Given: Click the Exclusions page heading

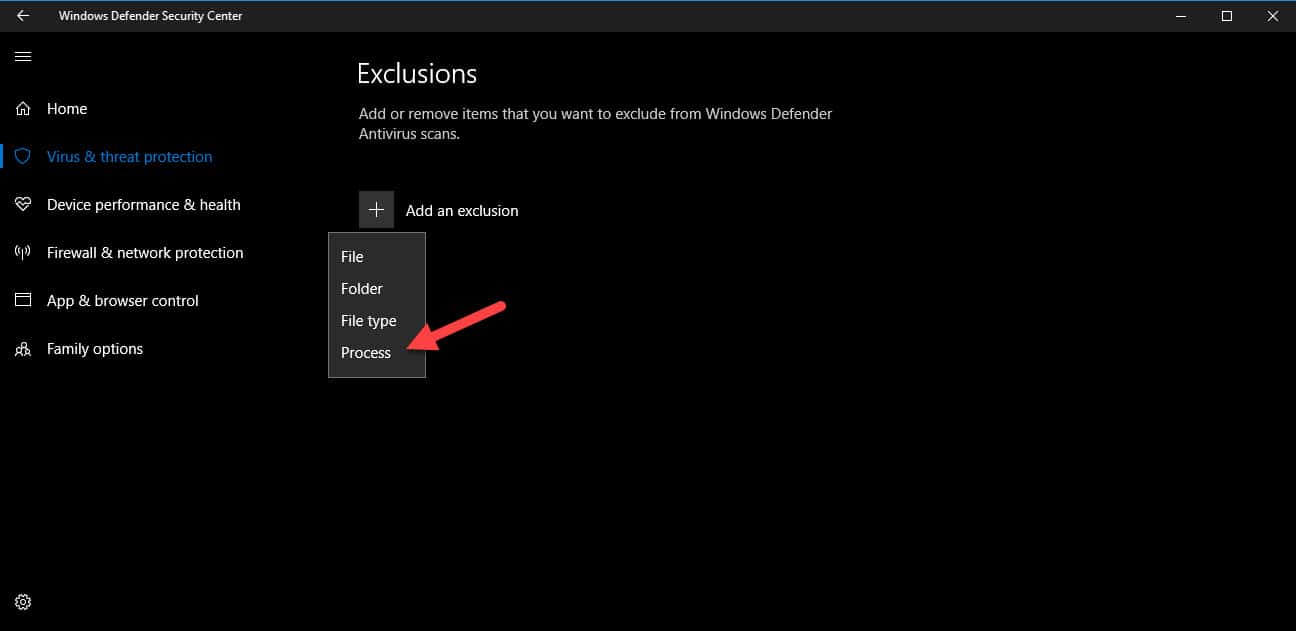Looking at the screenshot, I should 417,74.
